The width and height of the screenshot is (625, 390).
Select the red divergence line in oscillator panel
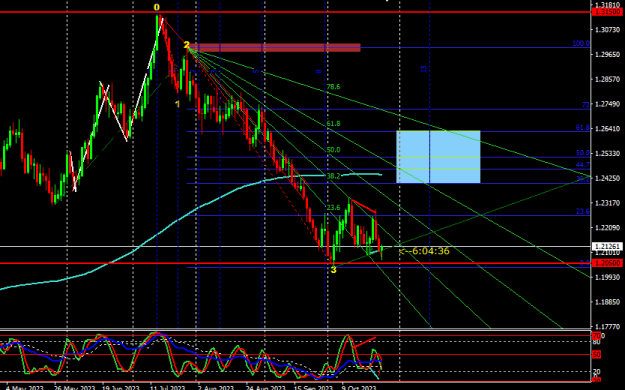[364, 343]
